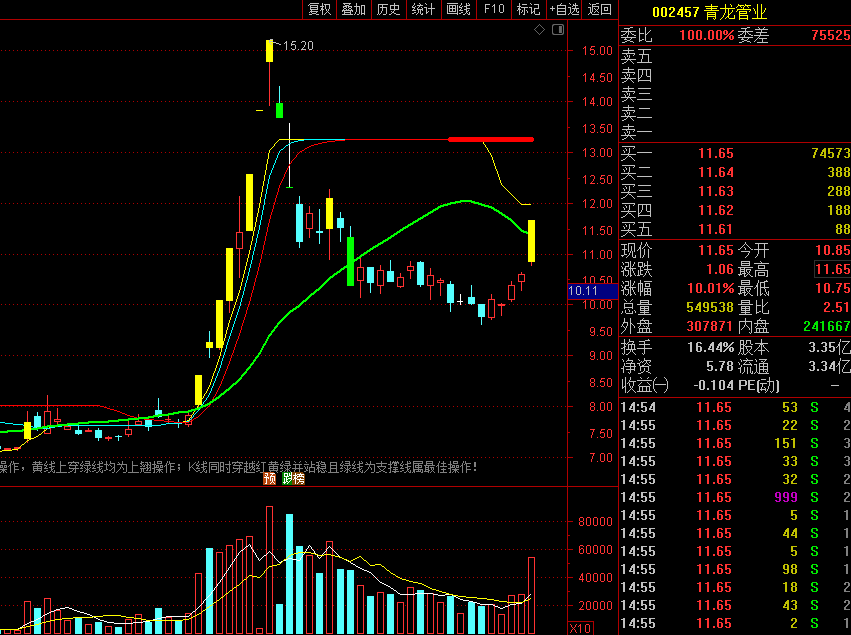Click the boxed 最高 value 11.65
851x635 pixels.
coord(833,269)
